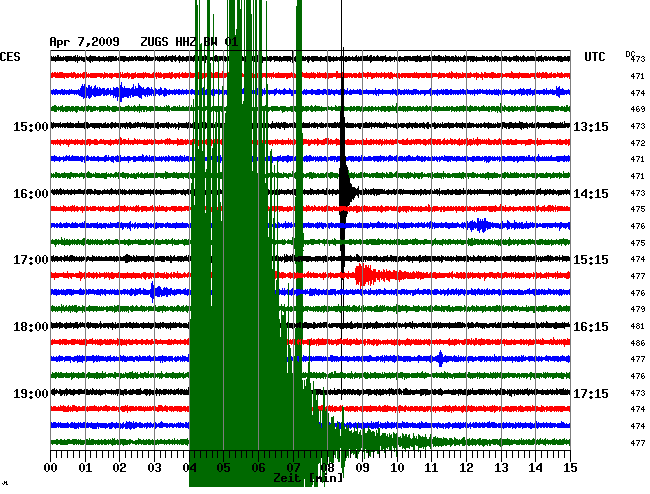Select the "19:00" local time label
Viewport: 650px width, 494px height.
[x=31, y=393]
